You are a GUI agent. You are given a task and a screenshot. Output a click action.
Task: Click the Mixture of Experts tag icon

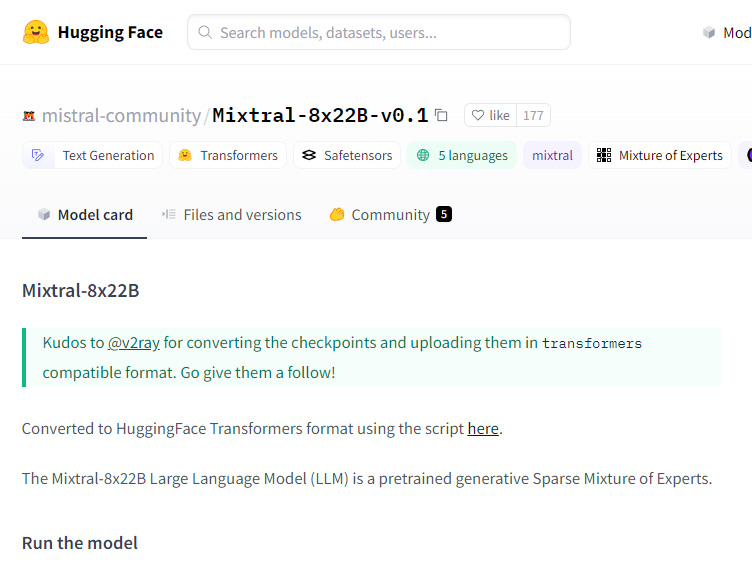click(x=604, y=155)
